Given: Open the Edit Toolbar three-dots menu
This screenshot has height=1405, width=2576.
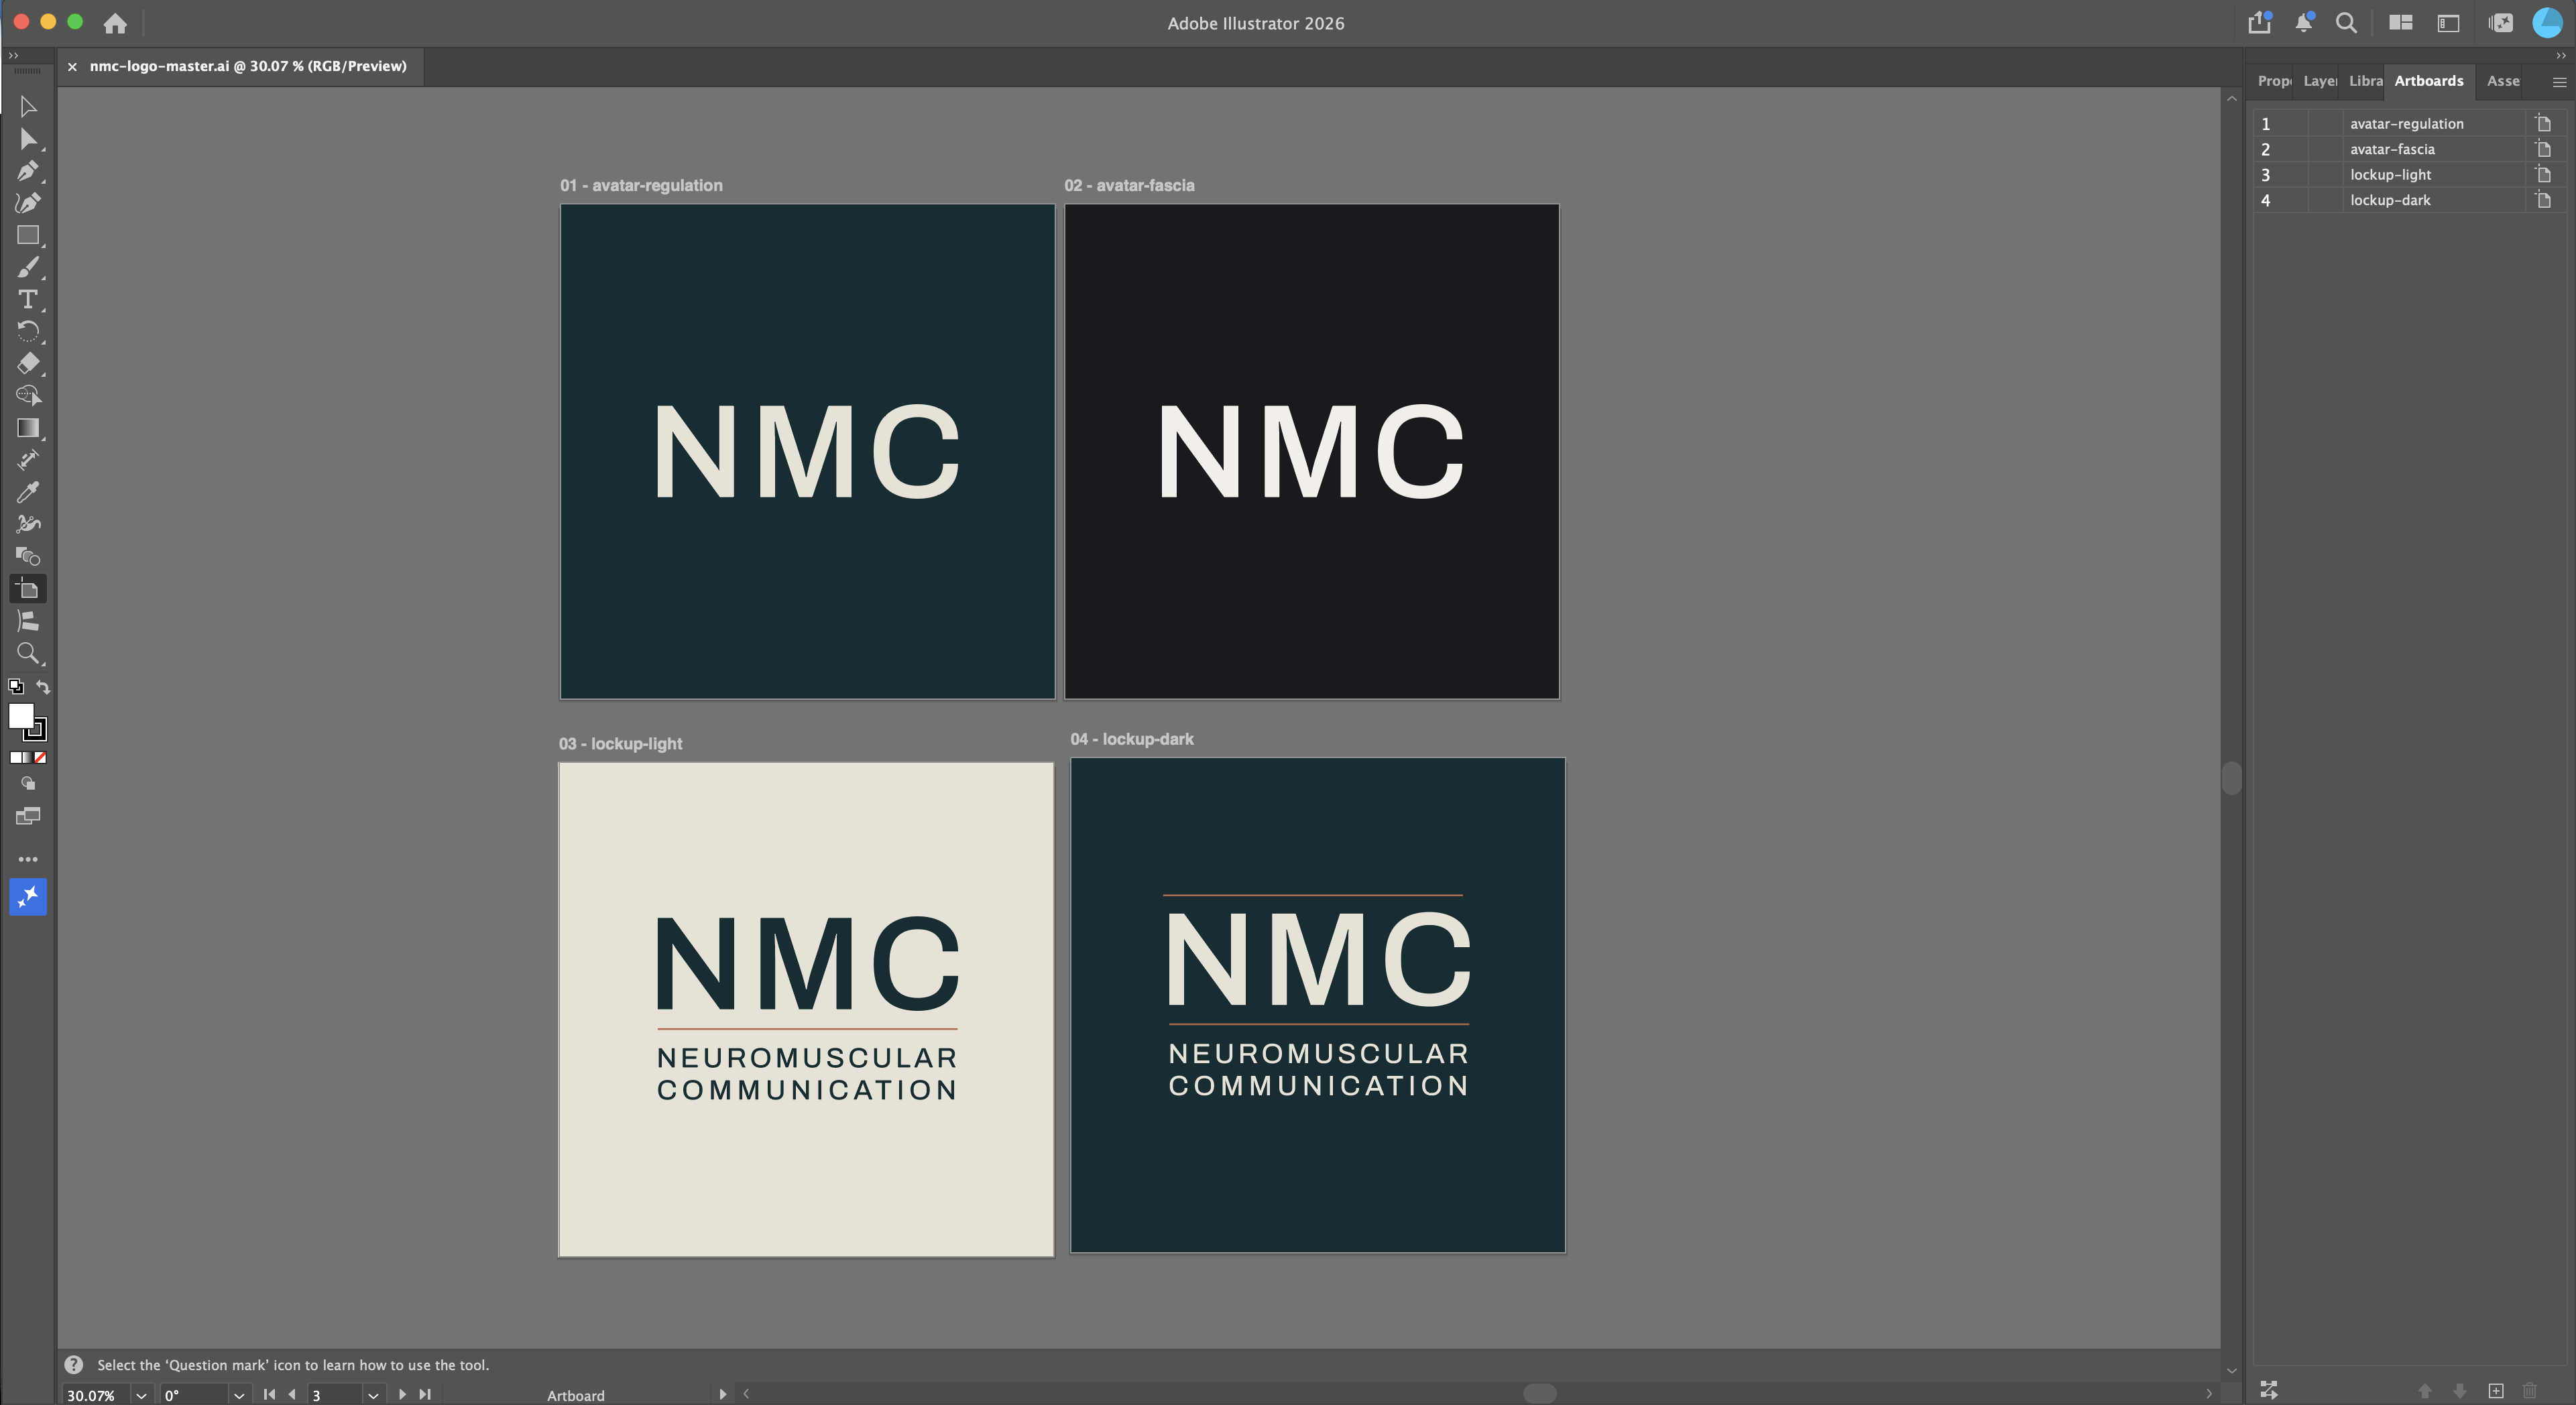Looking at the screenshot, I should point(28,859).
